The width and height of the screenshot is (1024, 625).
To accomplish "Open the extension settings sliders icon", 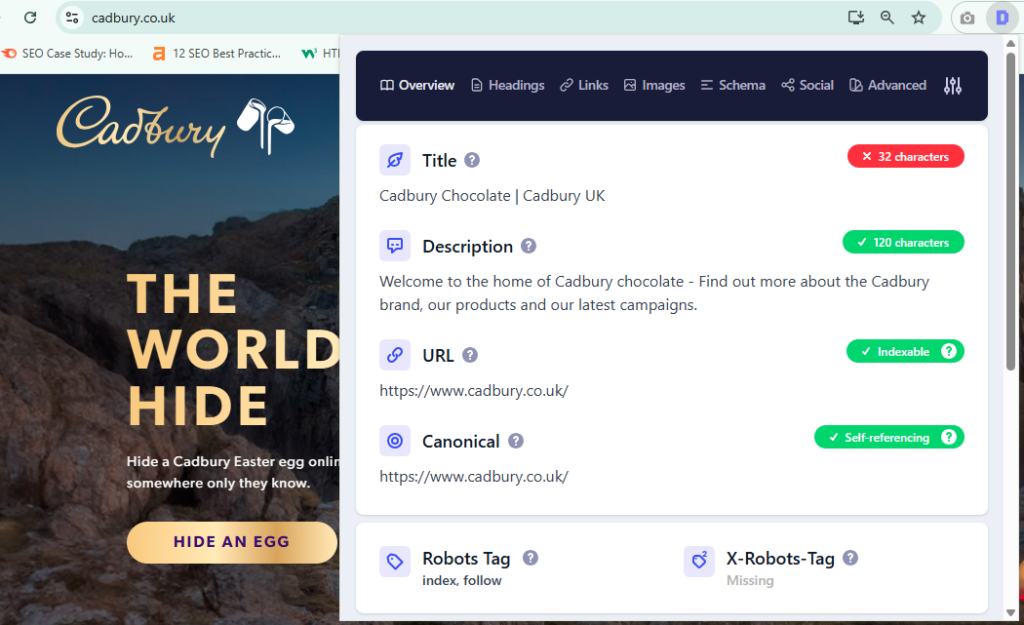I will [953, 86].
